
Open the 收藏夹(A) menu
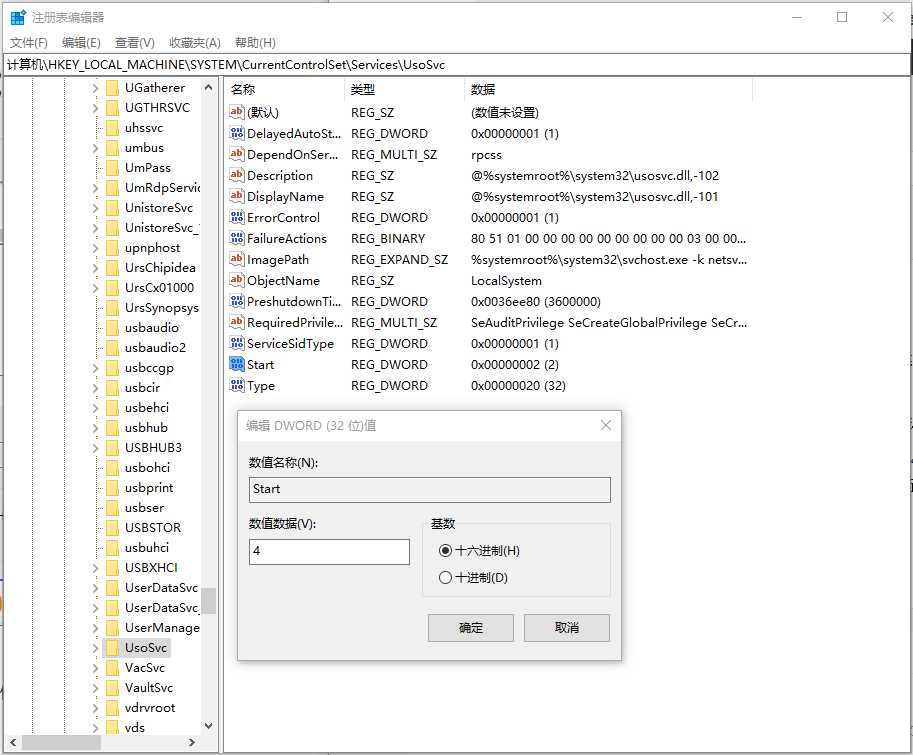(194, 42)
